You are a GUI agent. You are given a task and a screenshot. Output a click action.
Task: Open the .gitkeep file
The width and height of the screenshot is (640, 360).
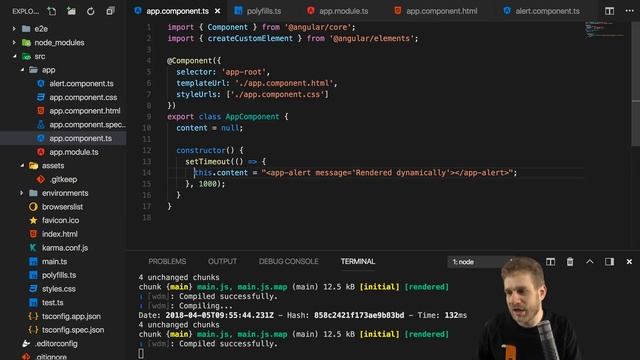pyautogui.click(x=63, y=179)
